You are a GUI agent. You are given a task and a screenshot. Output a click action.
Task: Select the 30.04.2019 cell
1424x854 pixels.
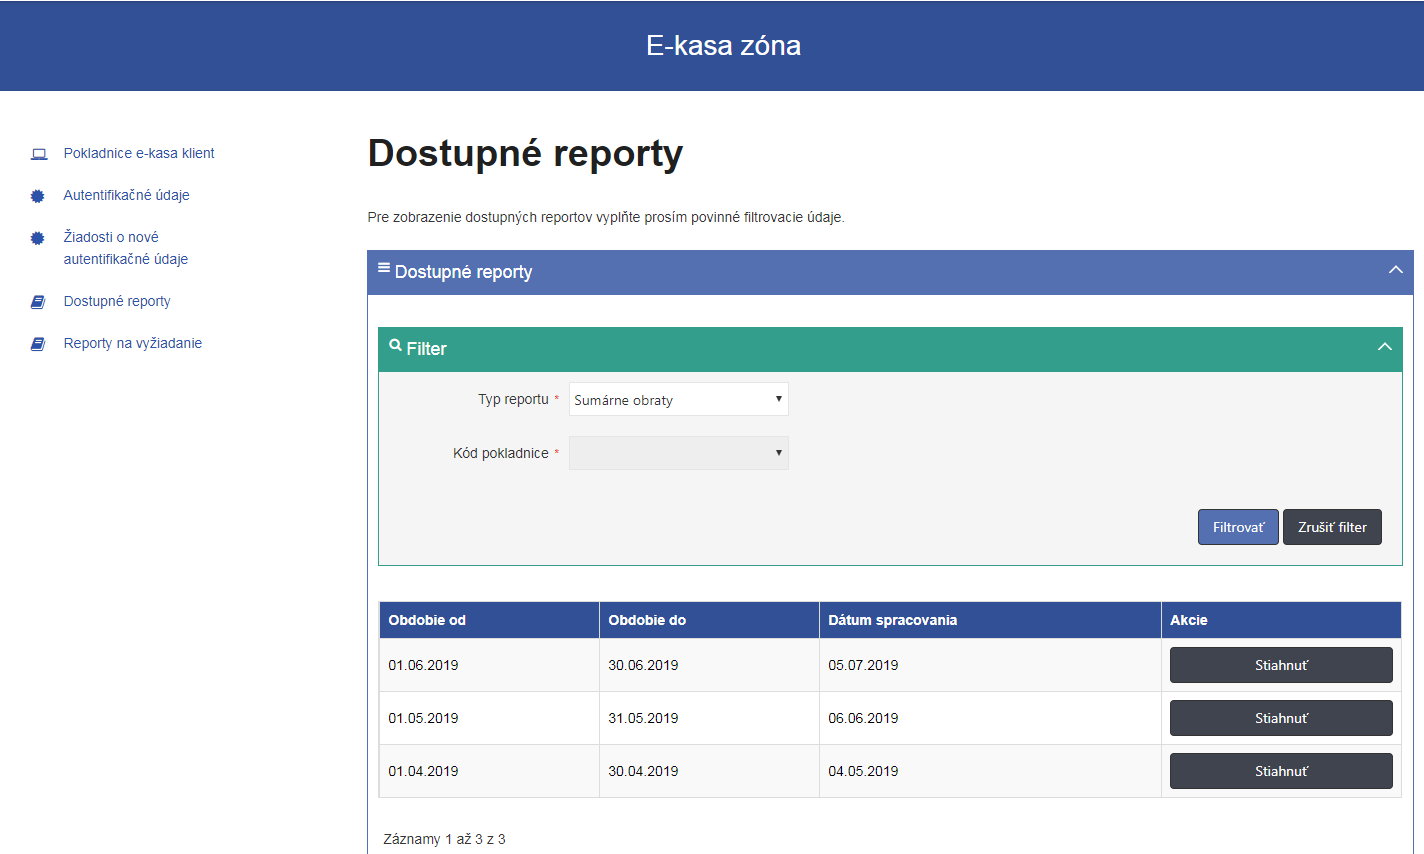[x=709, y=771]
